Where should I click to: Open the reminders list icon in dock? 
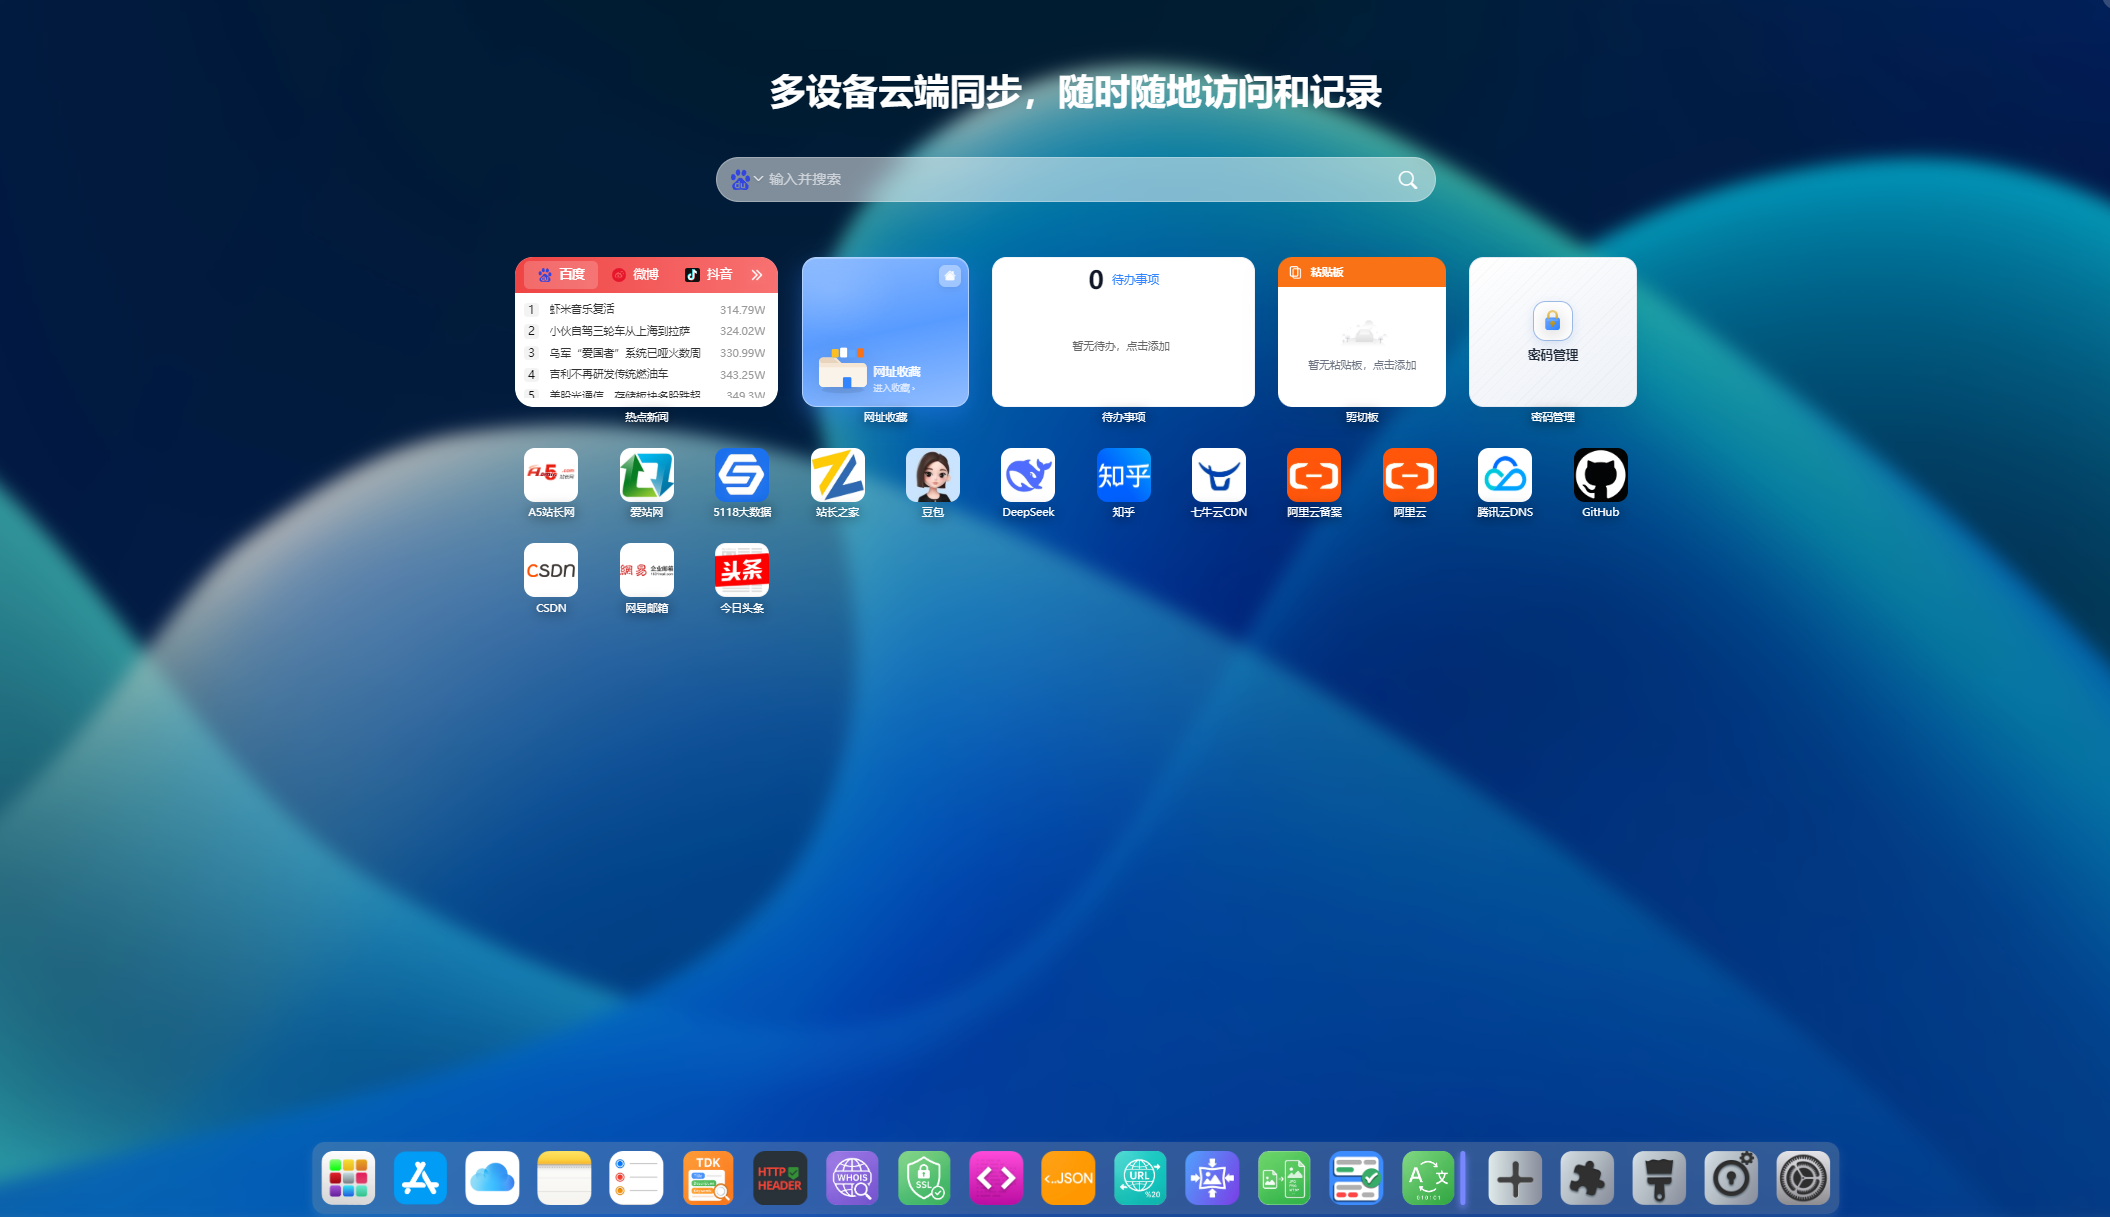click(x=637, y=1178)
